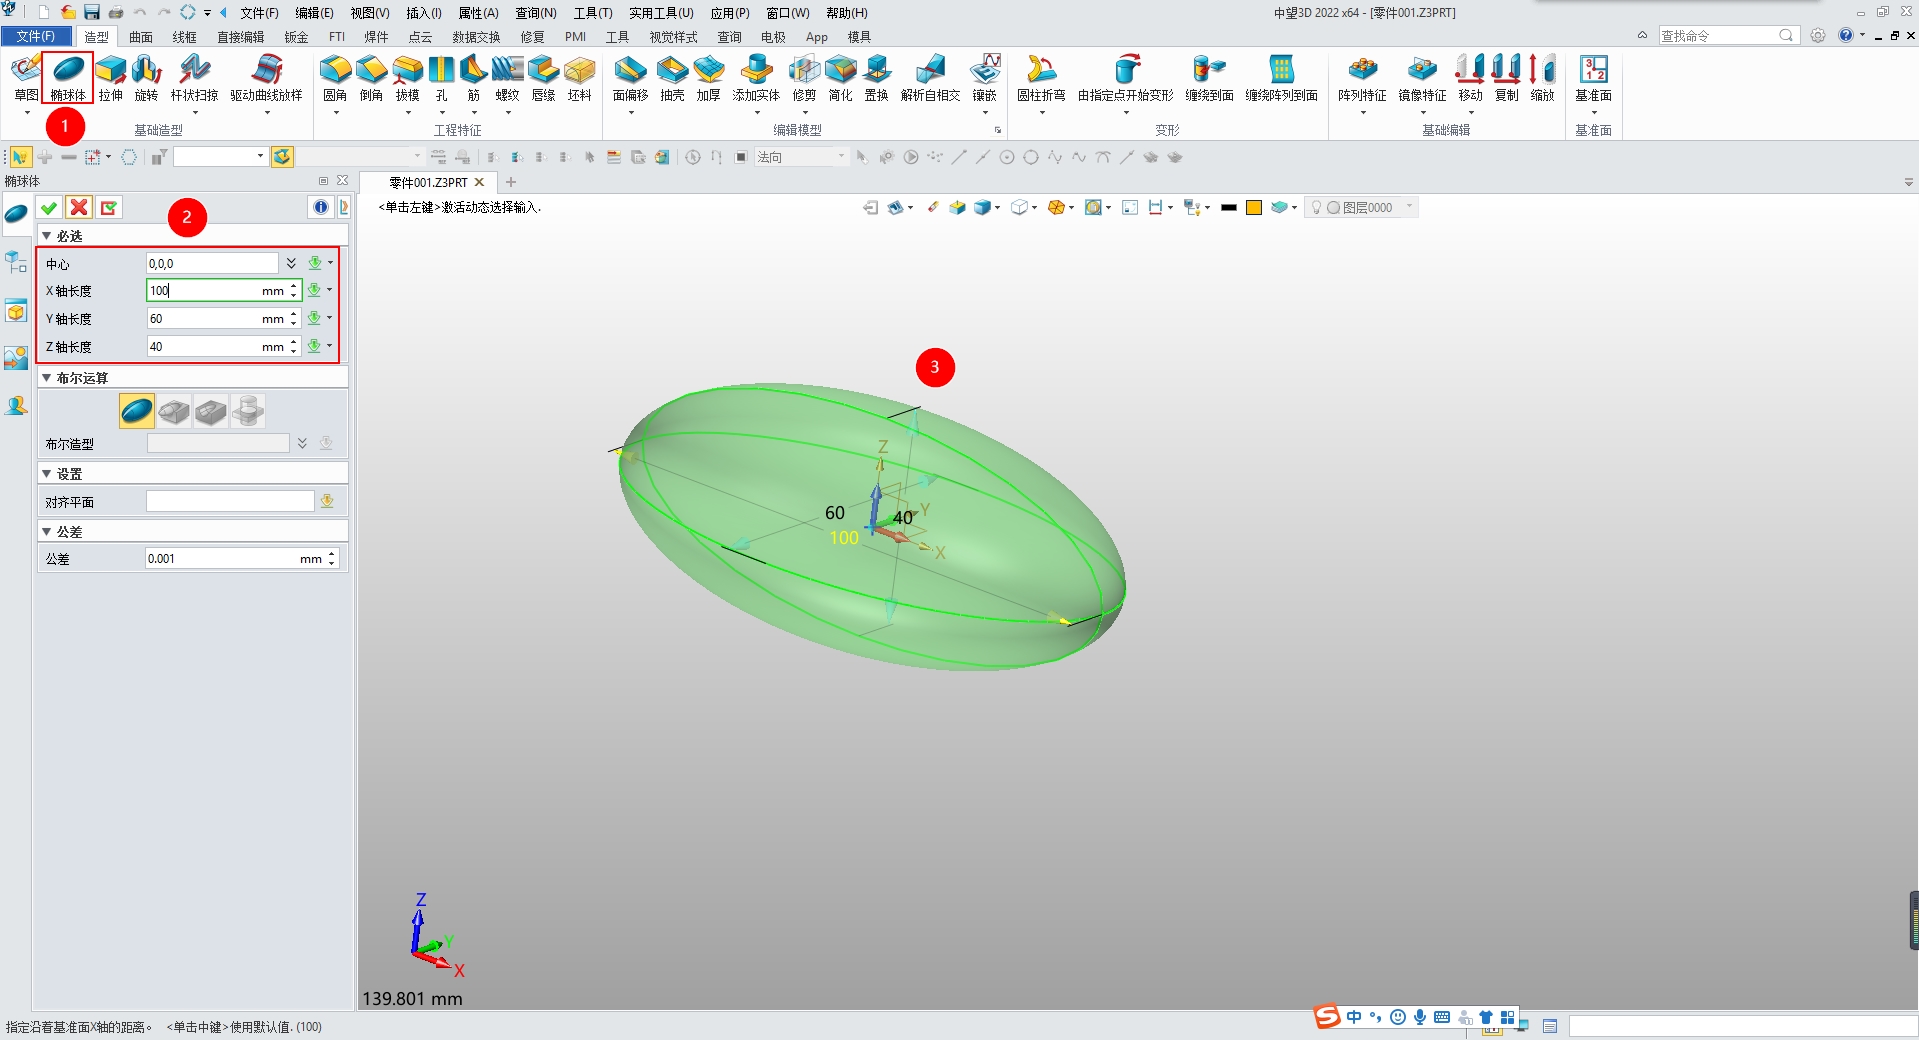This screenshot has width=1919, height=1040.
Task: Open the 草图 sketch tool
Action: pos(26,78)
